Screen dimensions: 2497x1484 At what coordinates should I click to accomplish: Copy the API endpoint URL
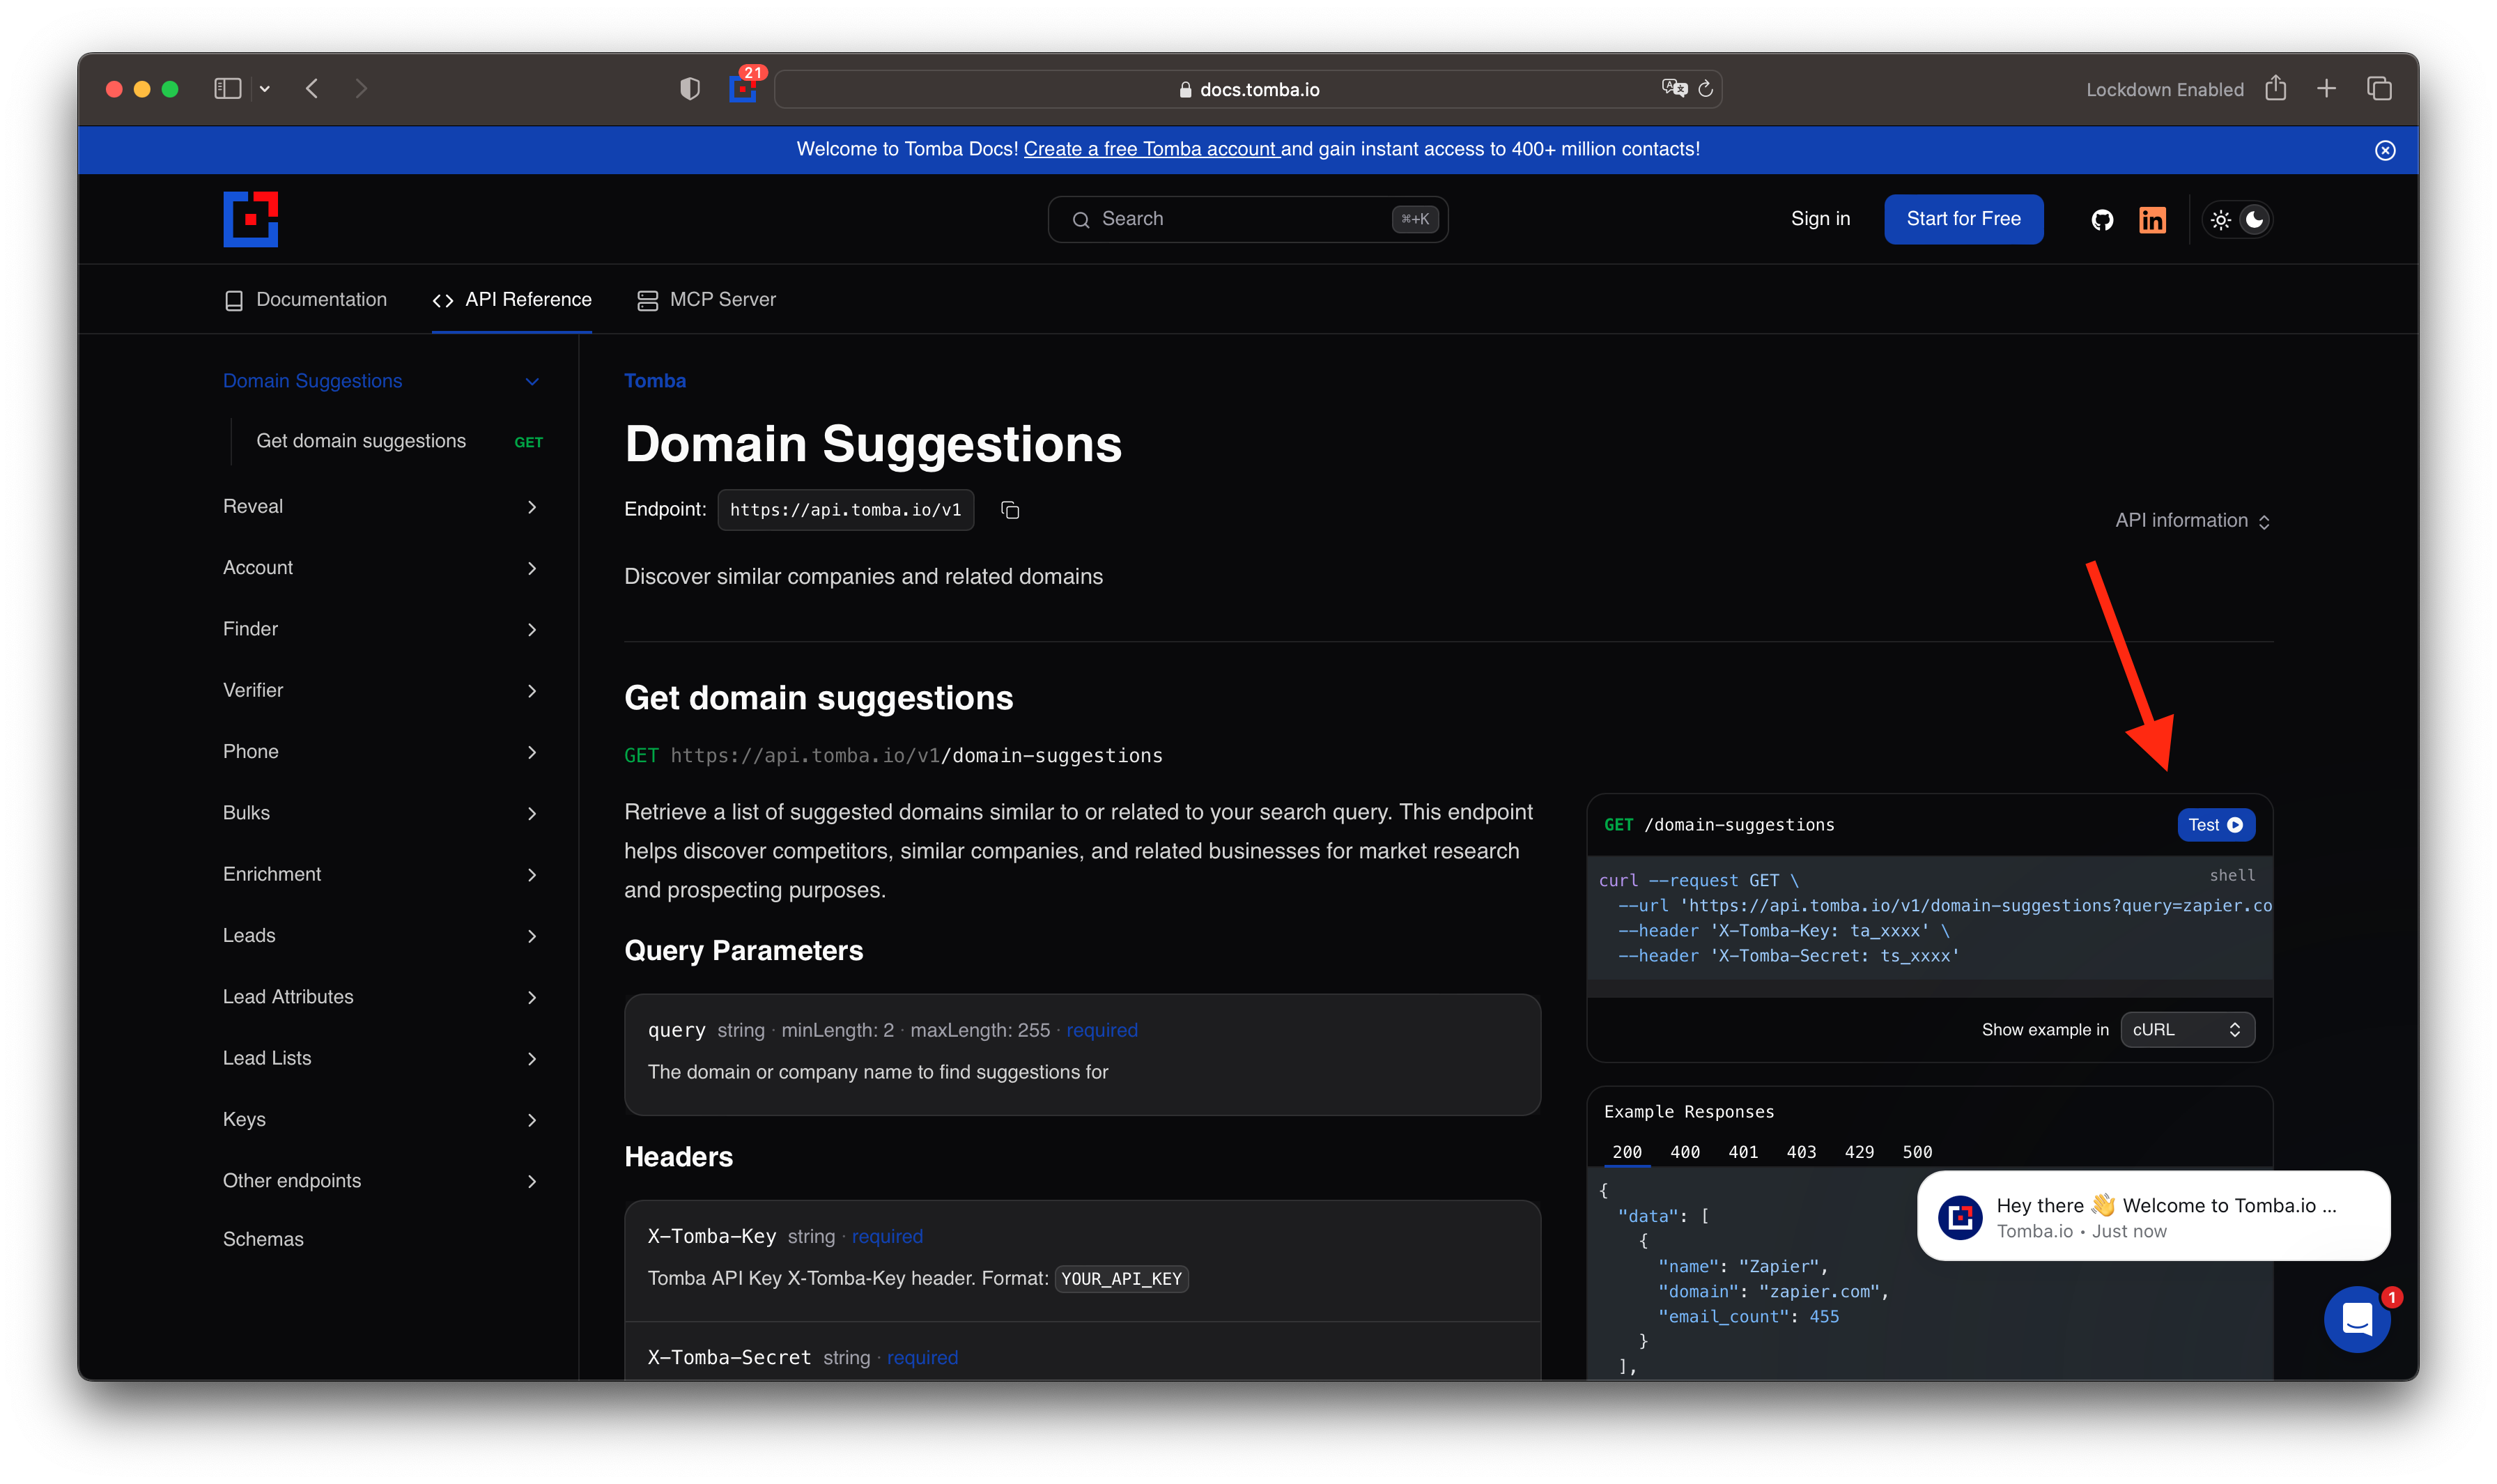click(1010, 510)
